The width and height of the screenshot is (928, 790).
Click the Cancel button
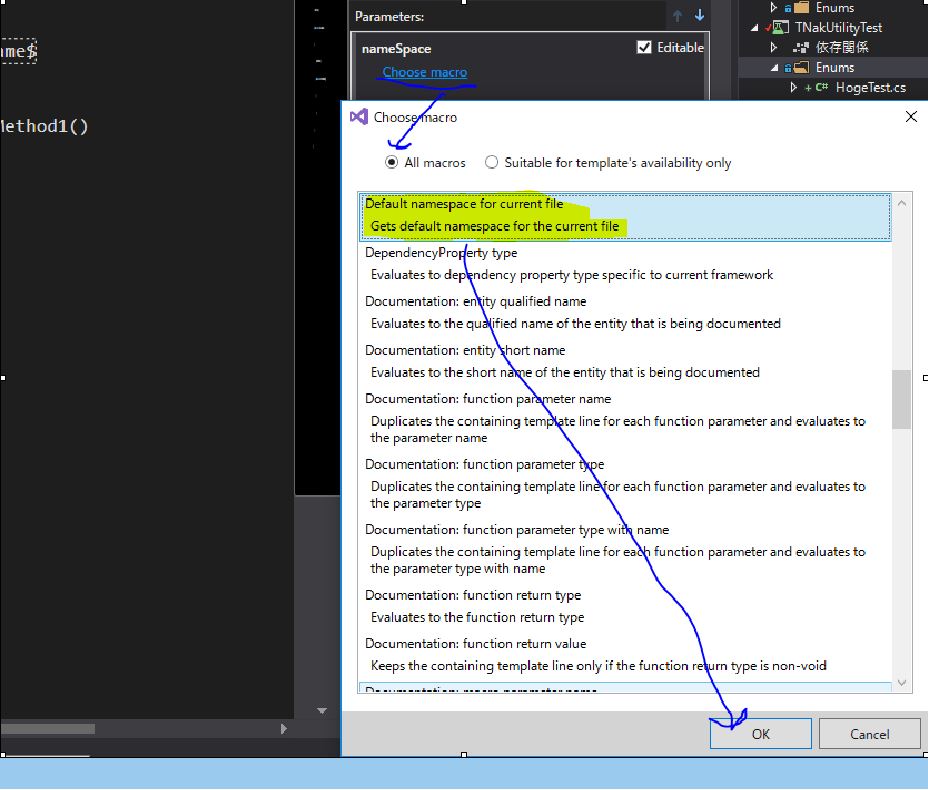click(x=868, y=733)
